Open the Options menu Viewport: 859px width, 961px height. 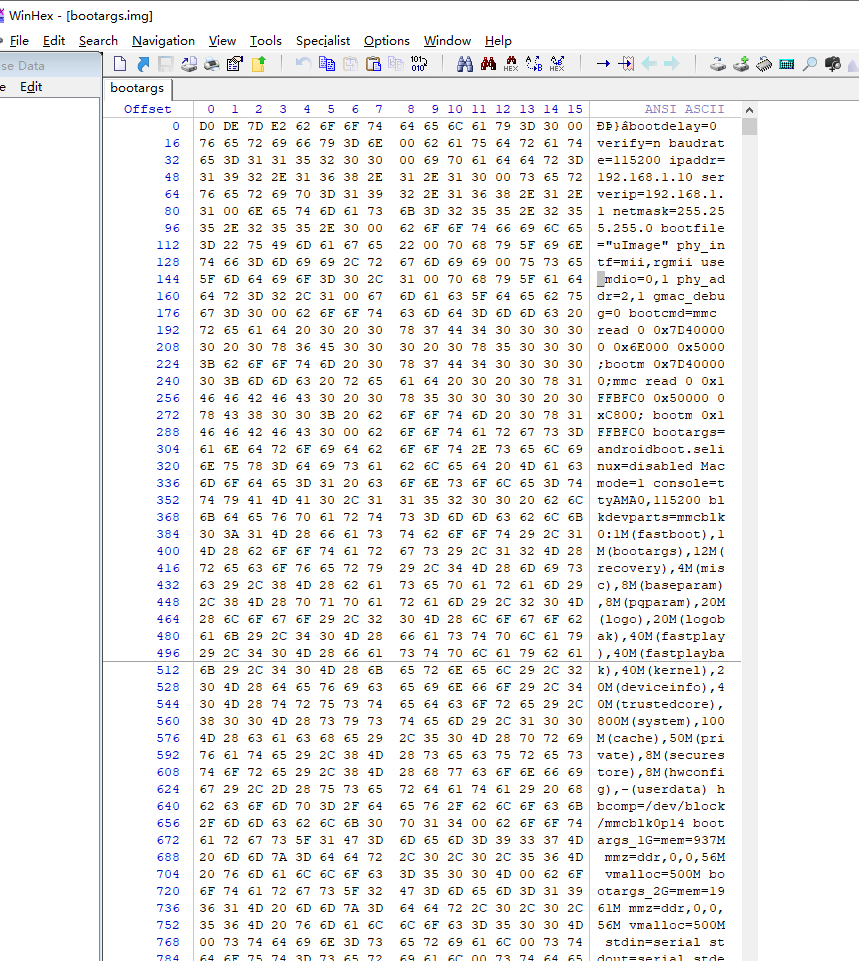point(387,41)
